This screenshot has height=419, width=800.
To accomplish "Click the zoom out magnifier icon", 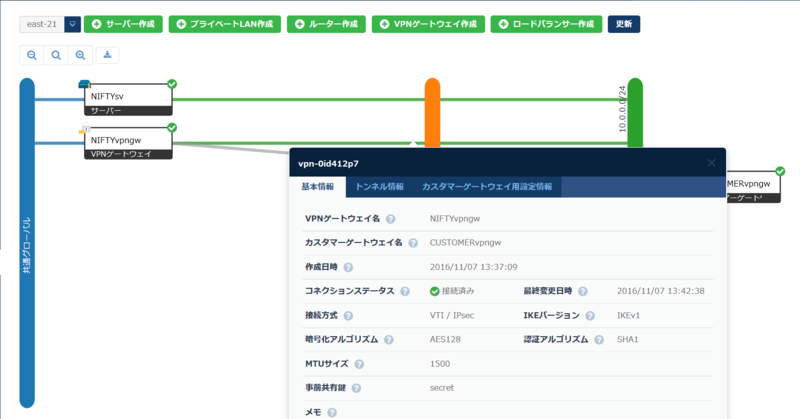I will click(x=32, y=55).
